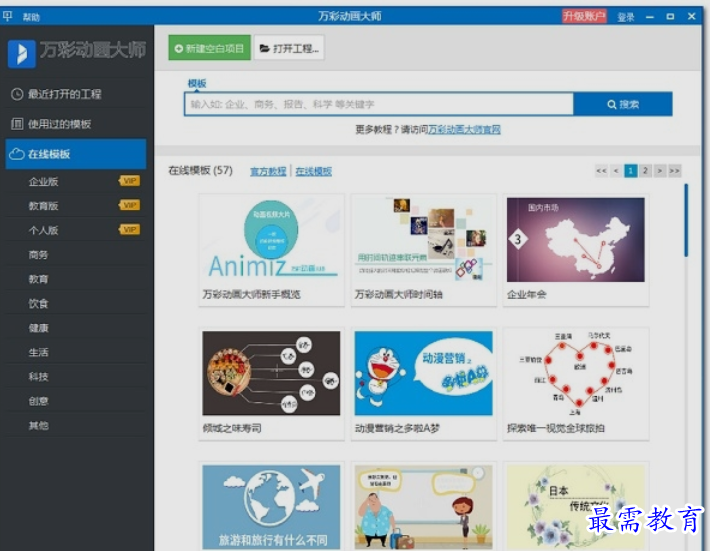
Task: Select the 其他 category
Action: coord(38,426)
